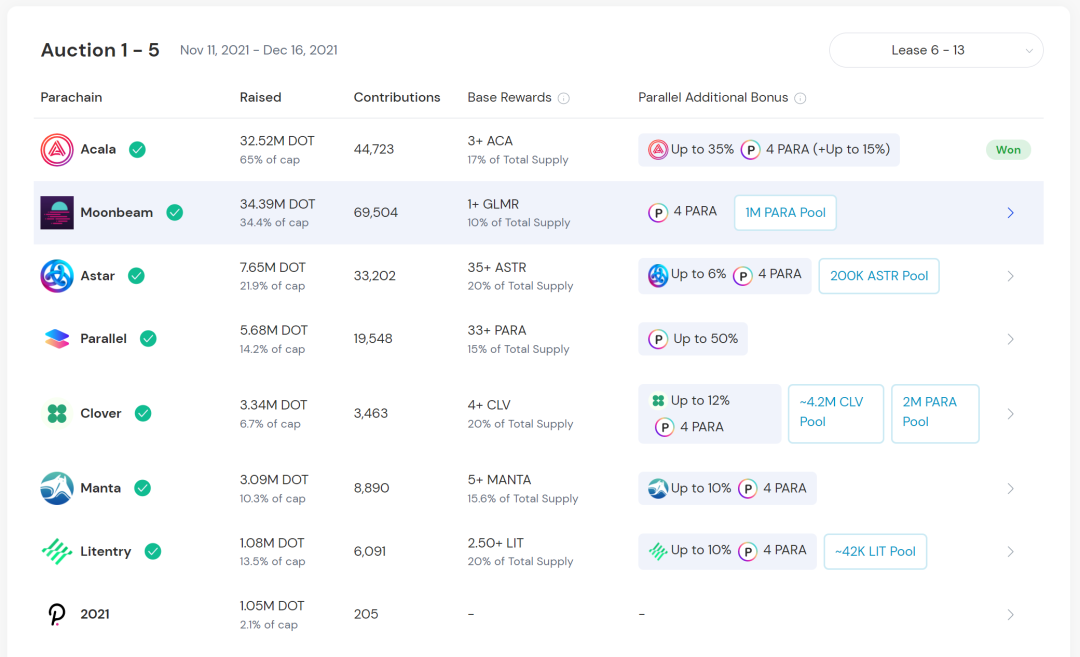Click Manta icon in Up to 10% bonus
Viewport: 1080px width, 657px height.
658,488
